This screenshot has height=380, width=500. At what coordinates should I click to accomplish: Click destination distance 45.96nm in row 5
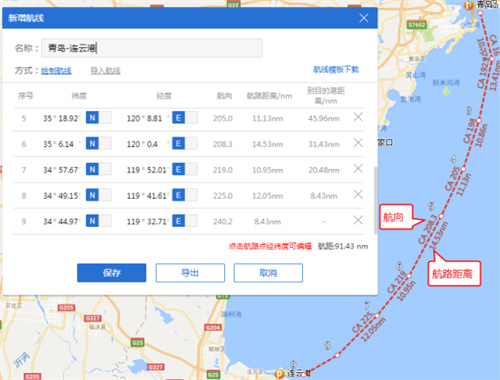pos(324,118)
